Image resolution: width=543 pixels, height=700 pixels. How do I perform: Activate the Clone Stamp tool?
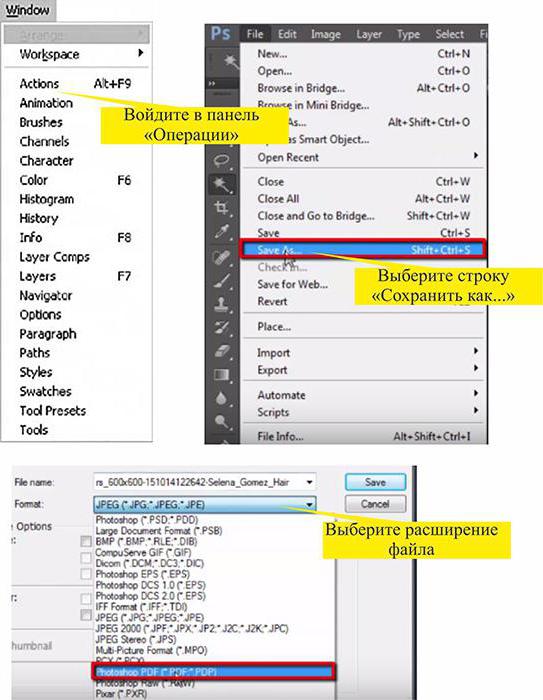(x=222, y=305)
